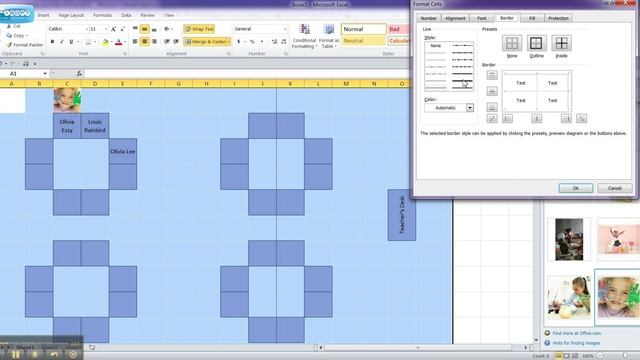Apply the Fill Color bucket
This screenshot has width=640, height=360.
[105, 42]
